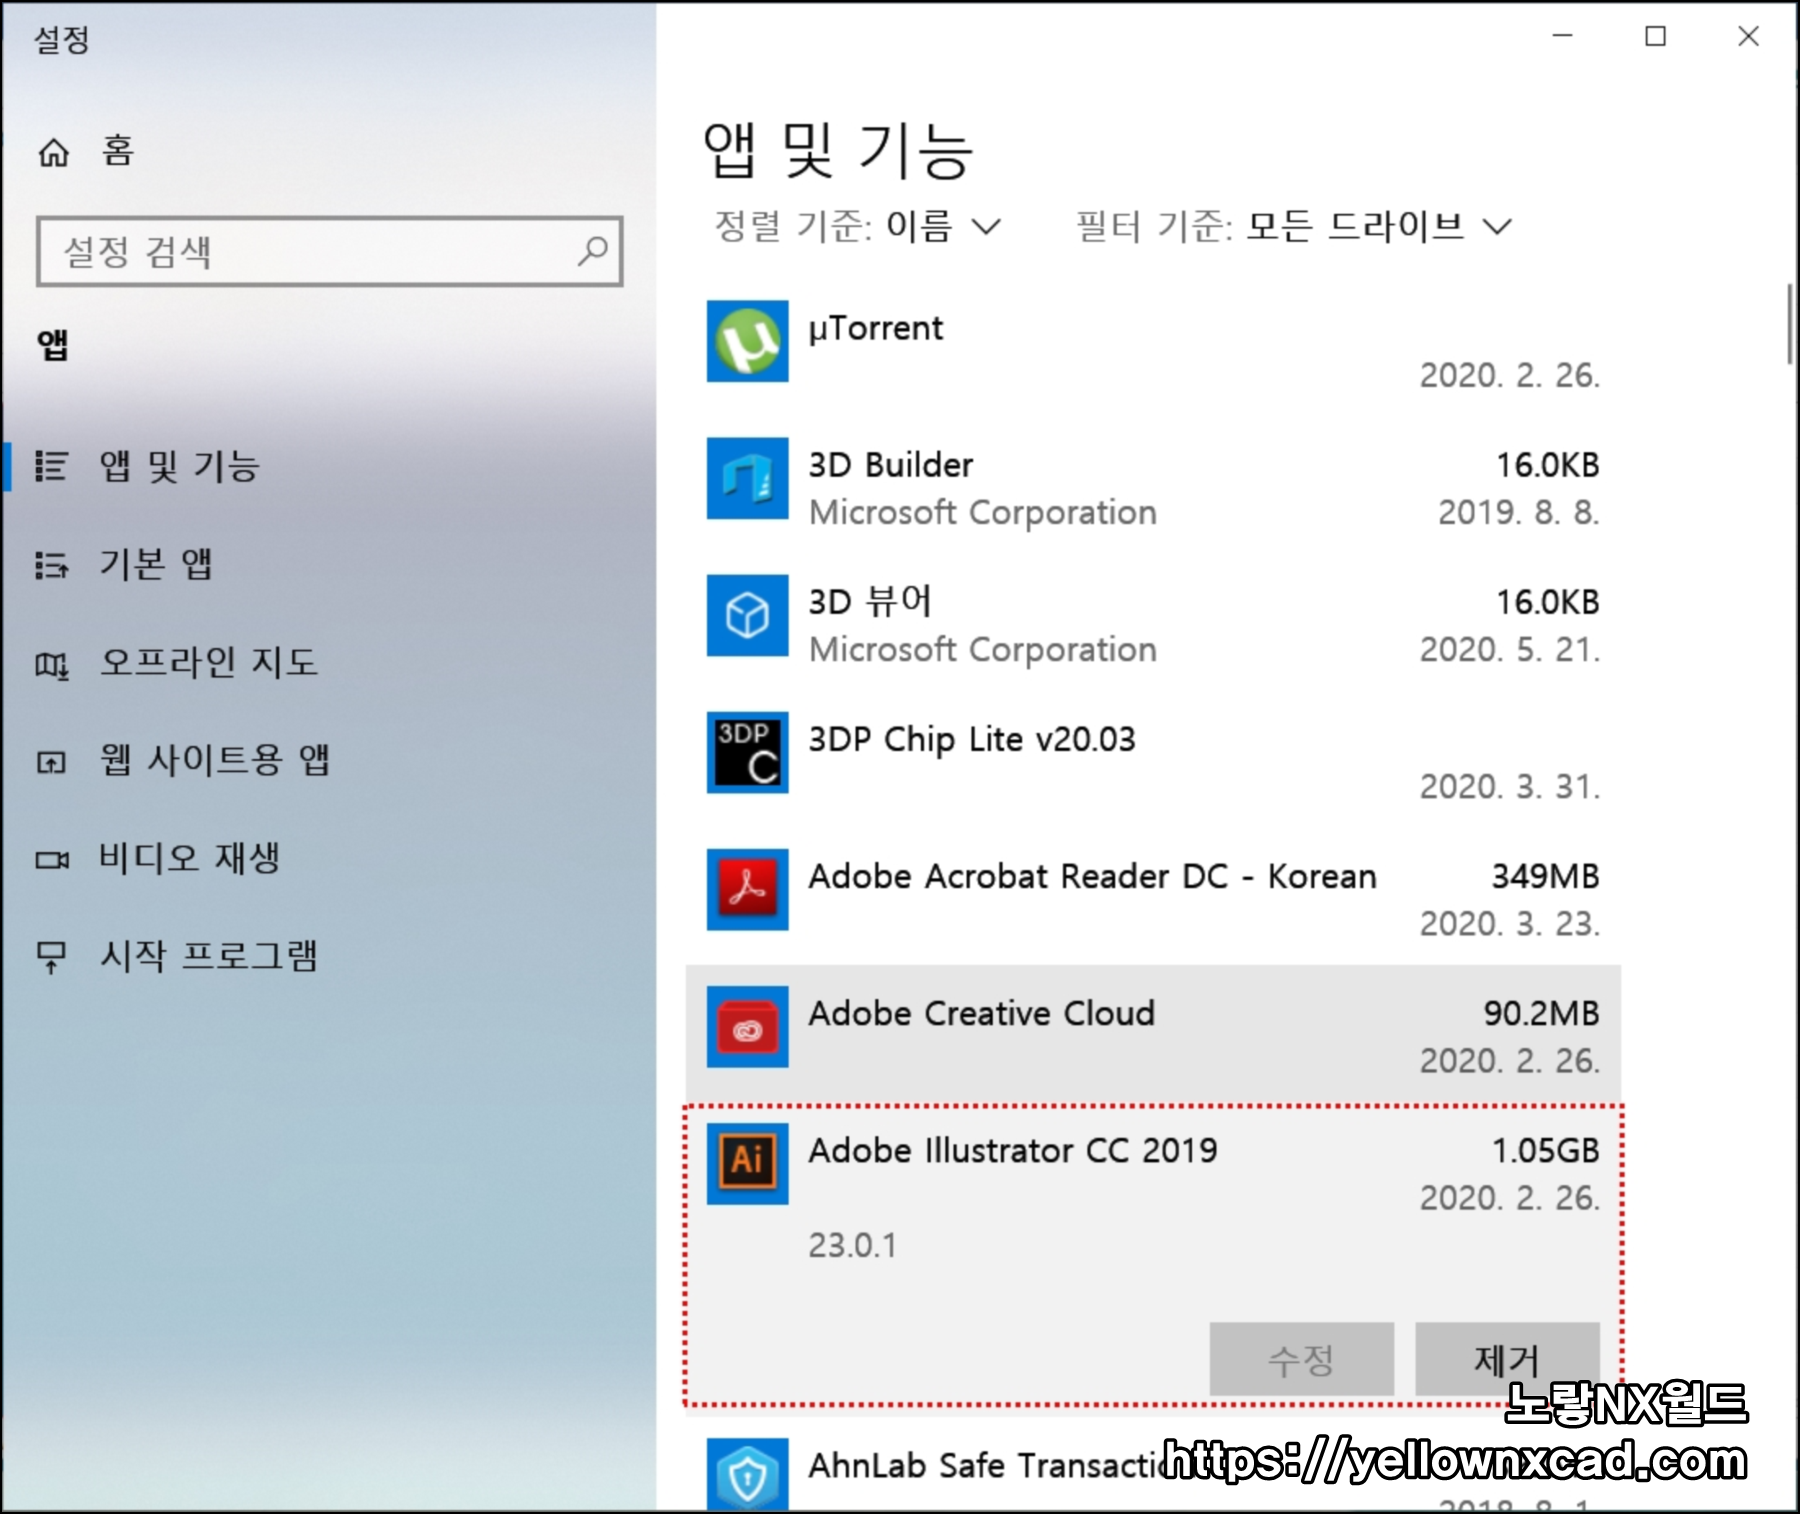Click the Adobe Acrobat Reader icon

(747, 889)
